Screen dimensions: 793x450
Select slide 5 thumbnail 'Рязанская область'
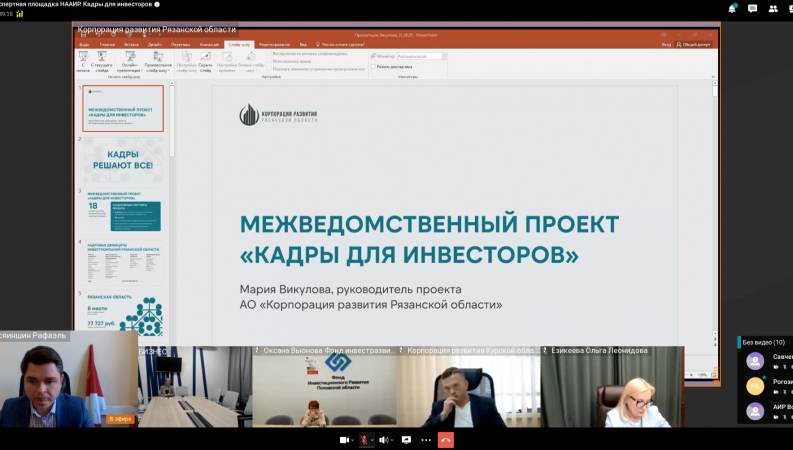coord(123,313)
